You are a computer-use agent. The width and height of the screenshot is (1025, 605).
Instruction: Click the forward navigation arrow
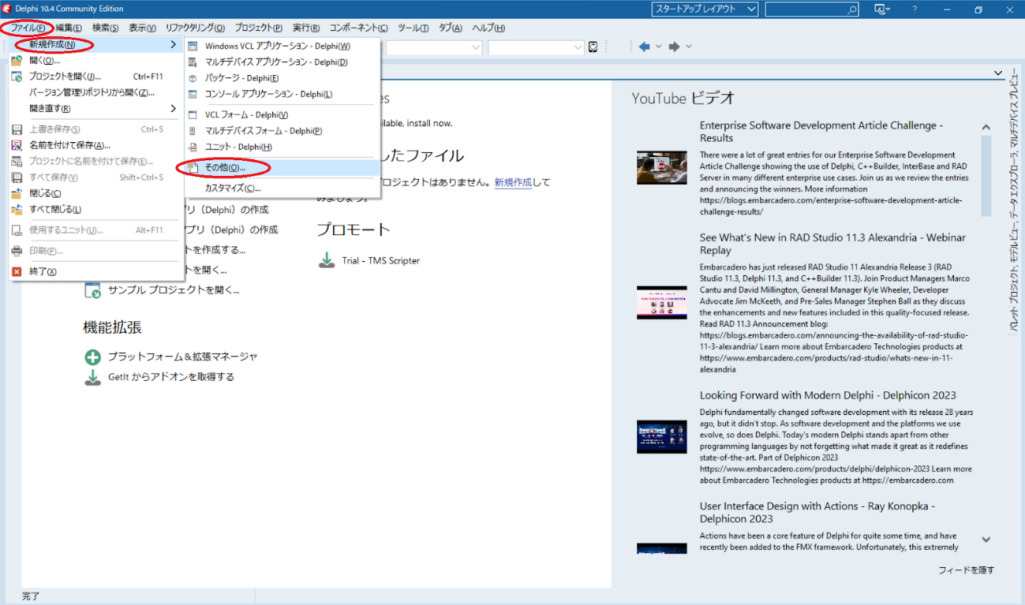point(674,47)
